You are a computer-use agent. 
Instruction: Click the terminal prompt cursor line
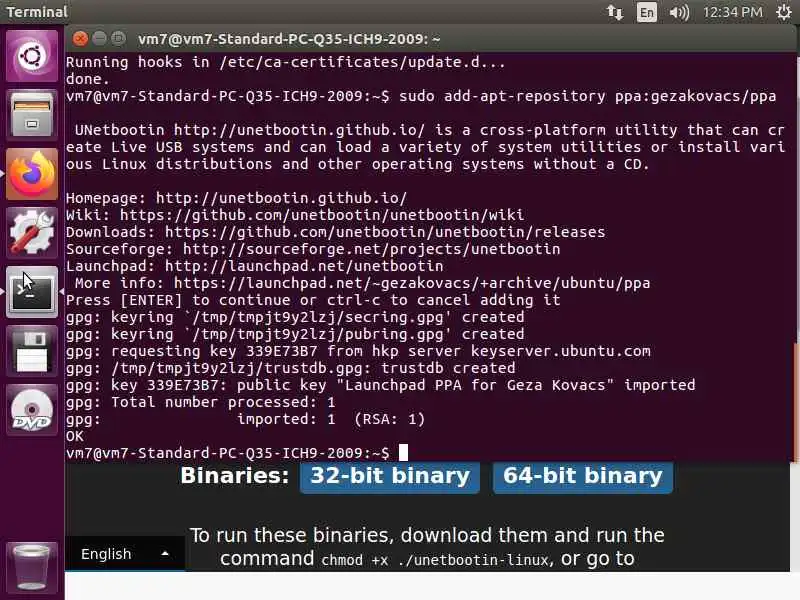(x=237, y=453)
